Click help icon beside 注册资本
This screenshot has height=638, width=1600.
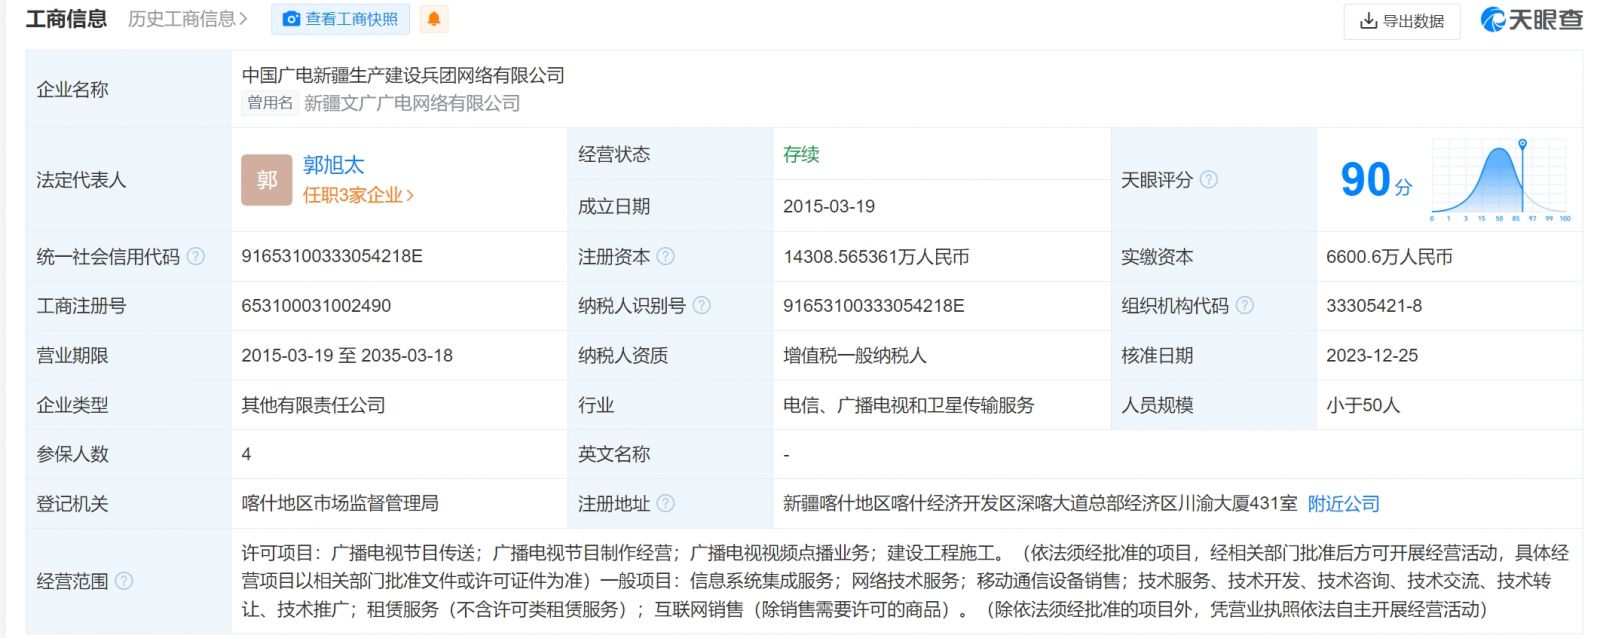pos(666,256)
